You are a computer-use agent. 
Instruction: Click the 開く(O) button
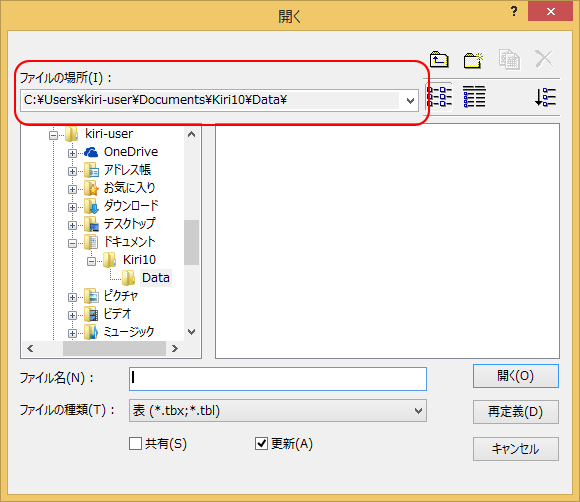516,376
